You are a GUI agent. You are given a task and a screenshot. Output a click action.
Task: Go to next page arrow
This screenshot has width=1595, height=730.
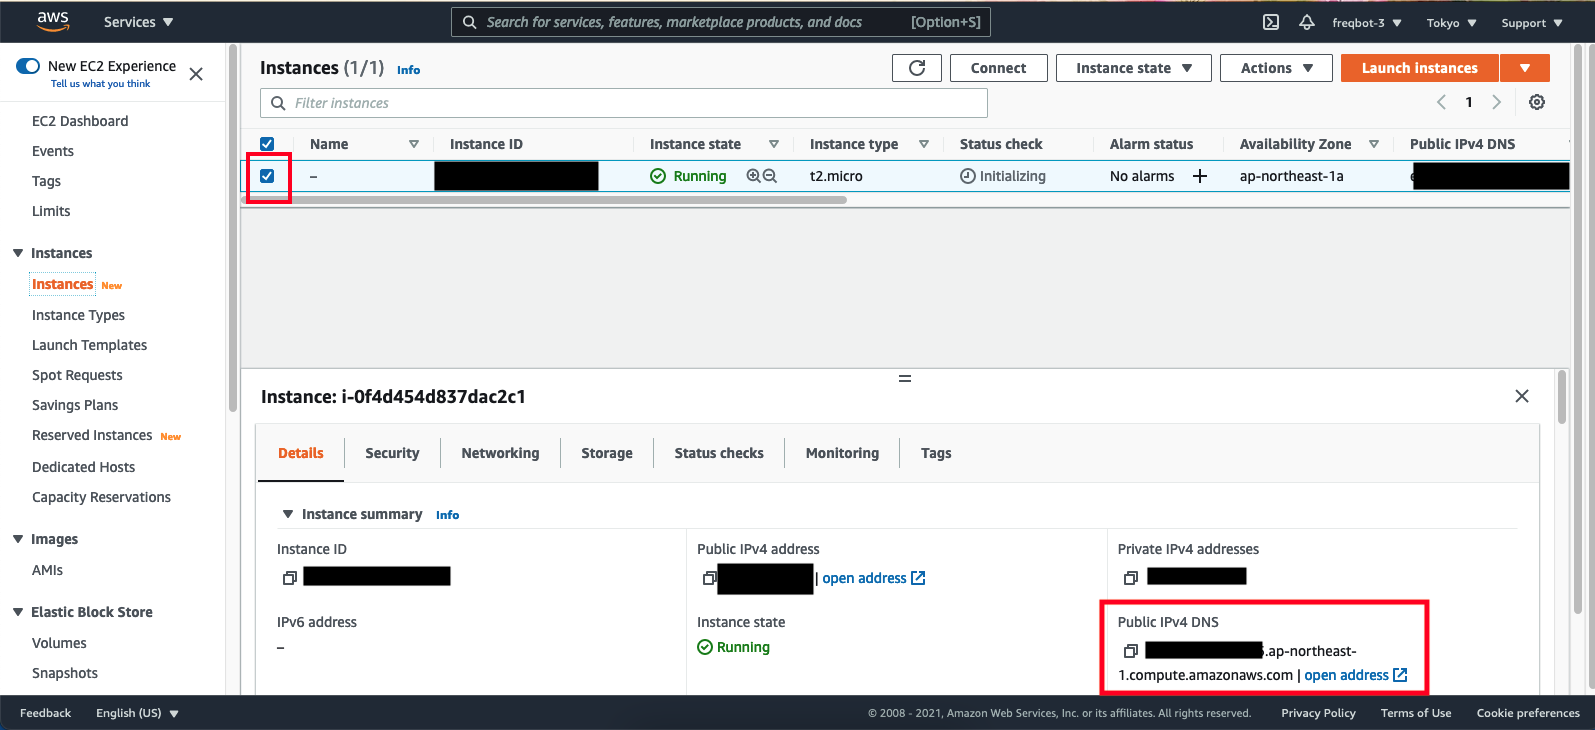point(1497,102)
